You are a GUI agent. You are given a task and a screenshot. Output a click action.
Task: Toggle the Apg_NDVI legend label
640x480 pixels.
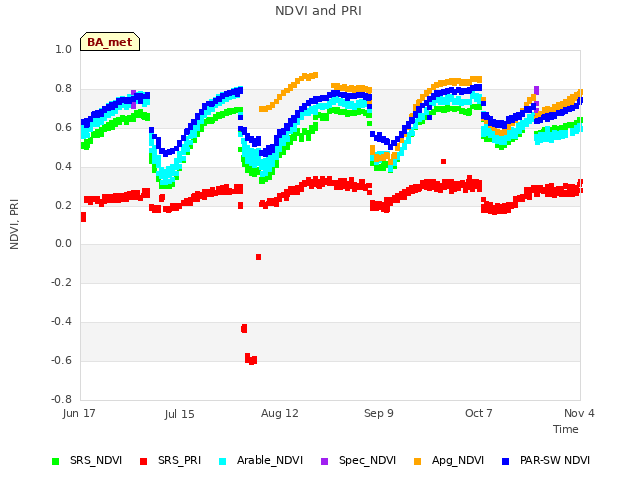458,460
